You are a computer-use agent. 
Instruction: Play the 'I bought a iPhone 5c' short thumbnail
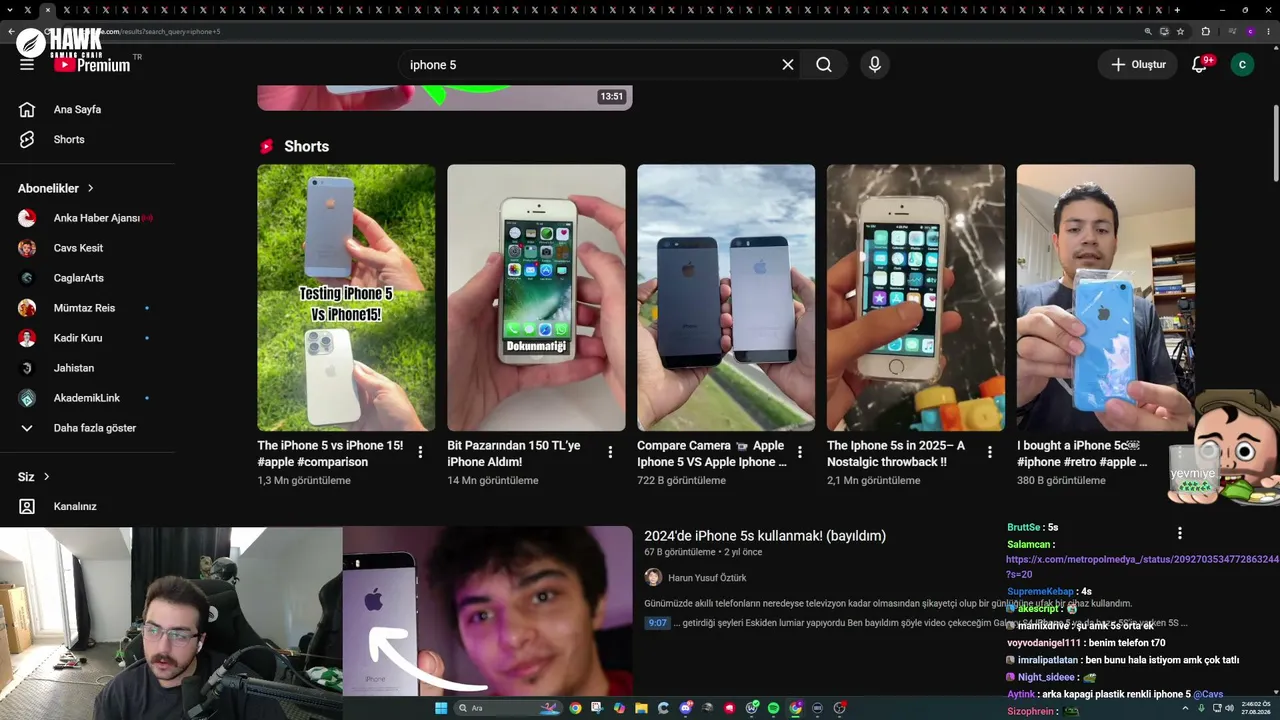point(1106,298)
